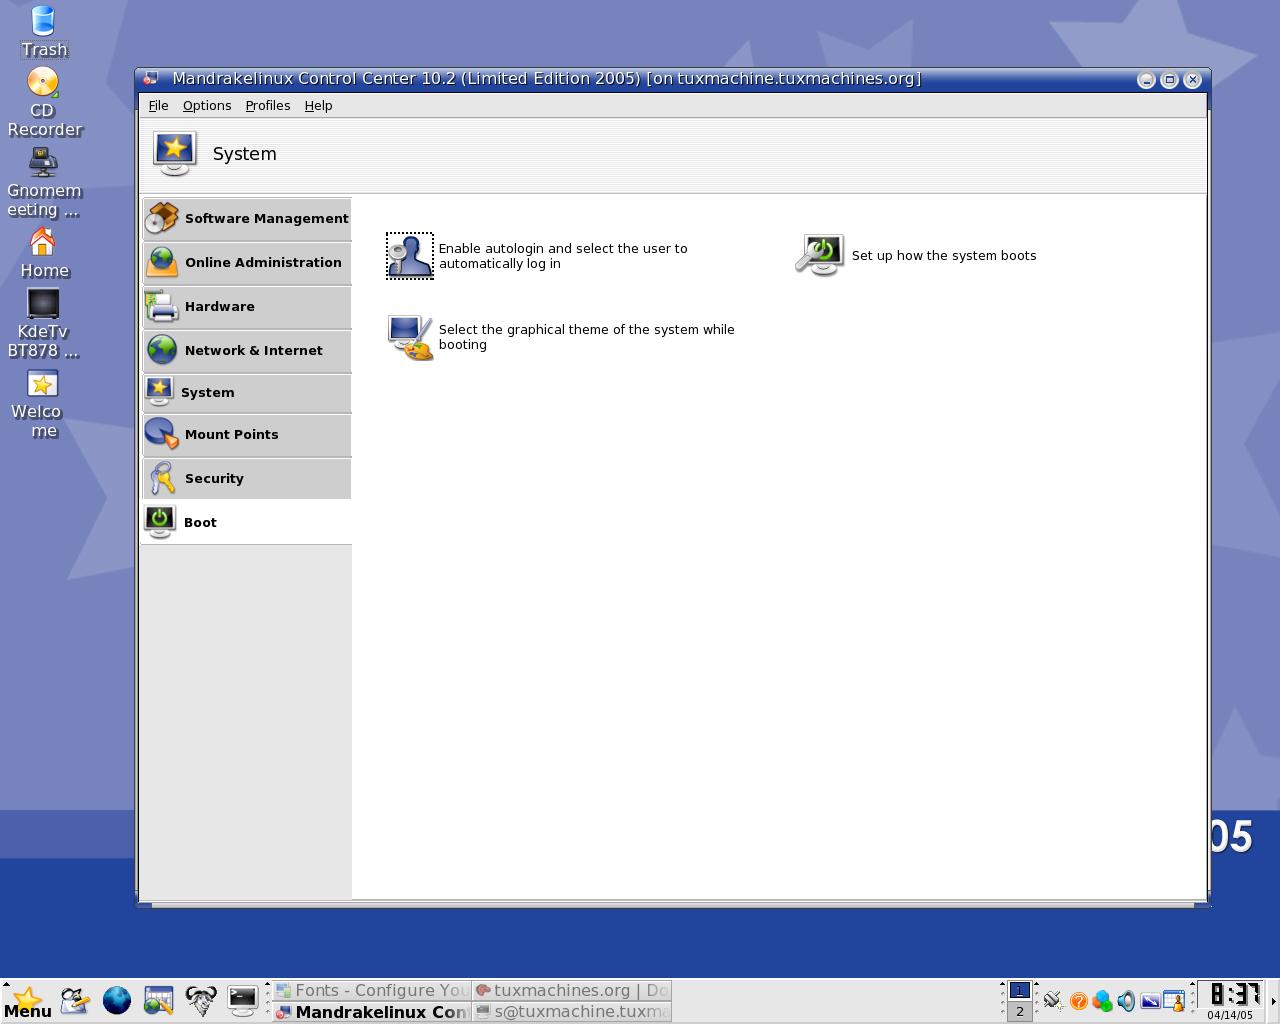Close the Mandrakelinux Control Center window
Image resolution: width=1280 pixels, height=1024 pixels.
pyautogui.click(x=1192, y=80)
